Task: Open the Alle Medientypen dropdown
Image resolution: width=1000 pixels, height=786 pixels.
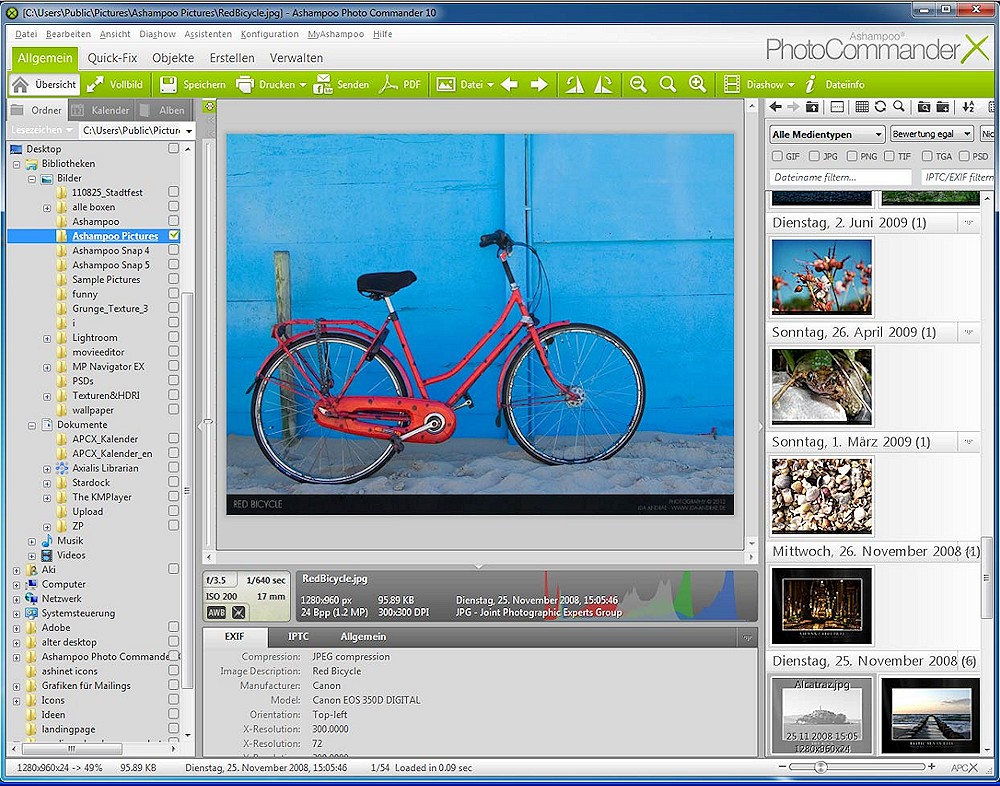Action: tap(827, 134)
